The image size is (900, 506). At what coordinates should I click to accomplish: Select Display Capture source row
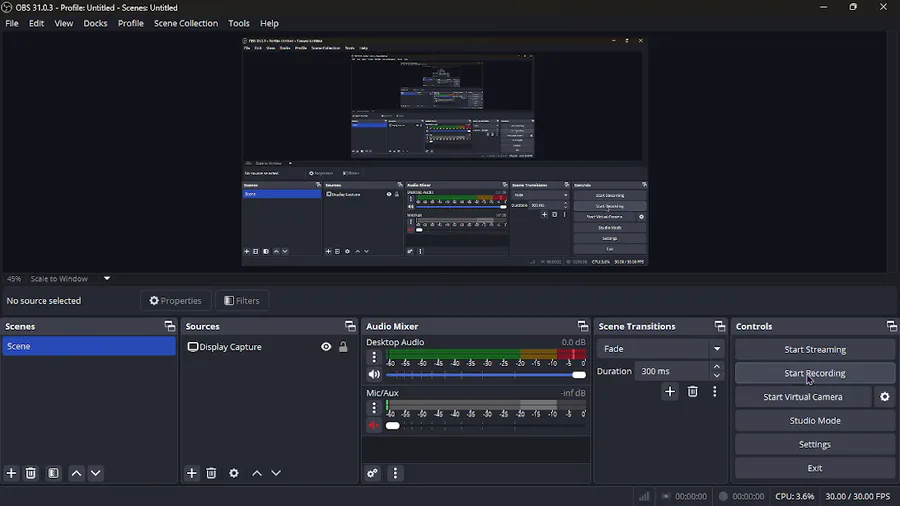tap(269, 347)
